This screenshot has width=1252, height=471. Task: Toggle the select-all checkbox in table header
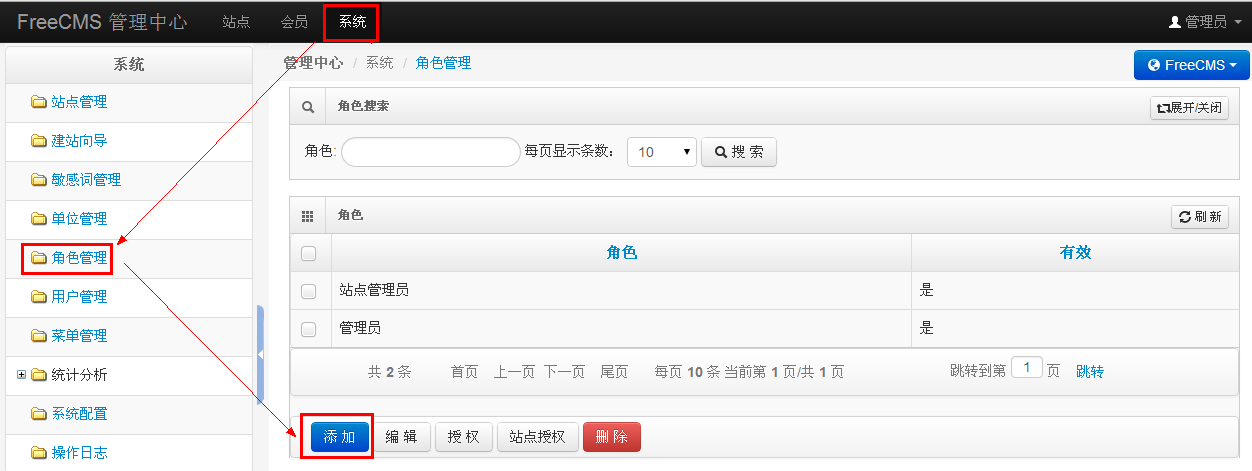(x=308, y=253)
